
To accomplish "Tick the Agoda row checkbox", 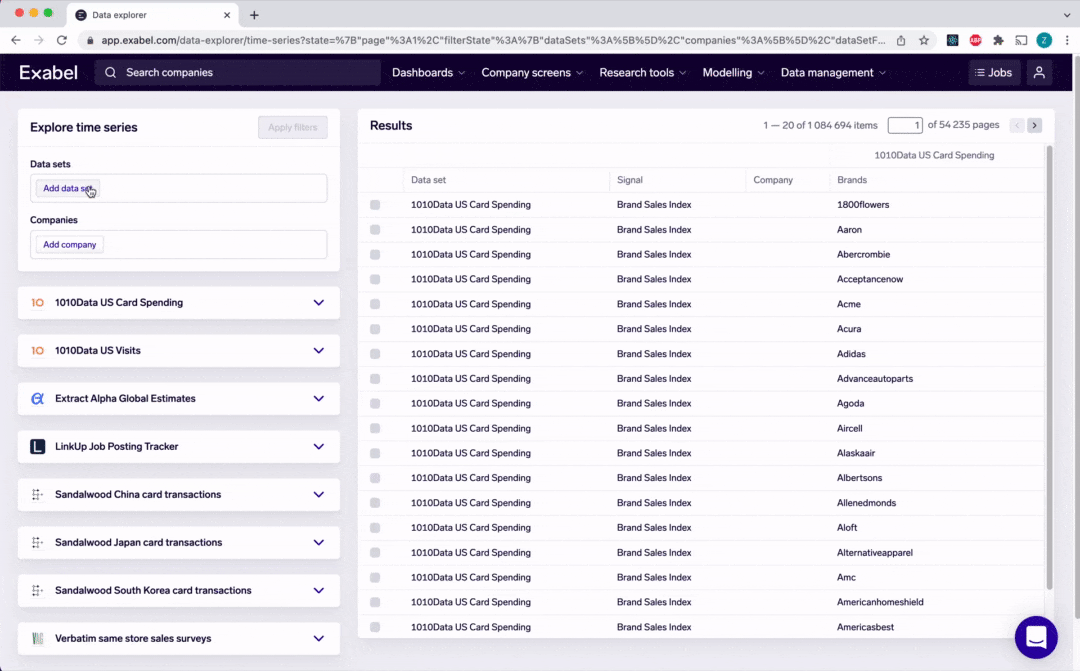I will coord(375,403).
